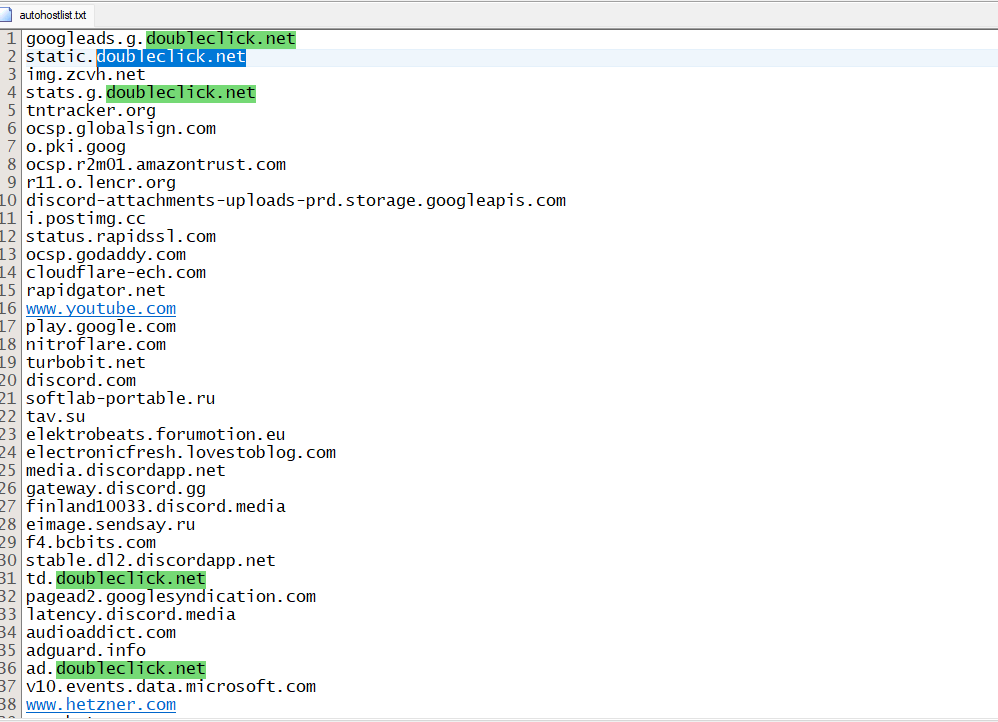Click line number 31 in the gutter

point(8,579)
